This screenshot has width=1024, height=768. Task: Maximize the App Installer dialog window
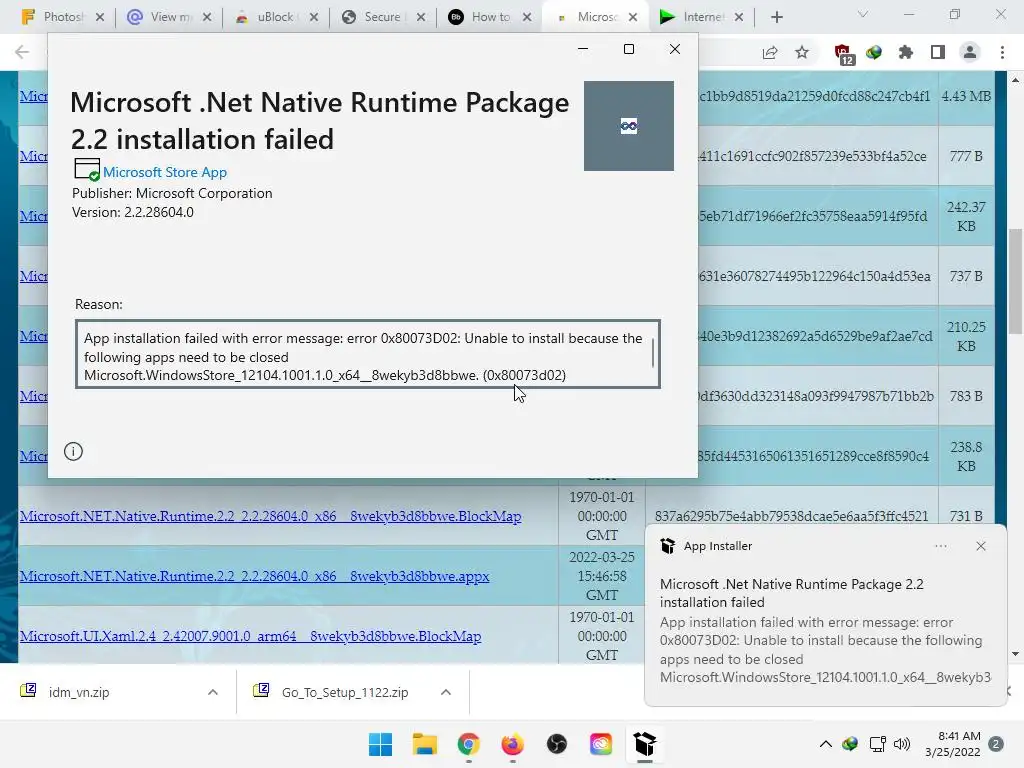point(629,49)
